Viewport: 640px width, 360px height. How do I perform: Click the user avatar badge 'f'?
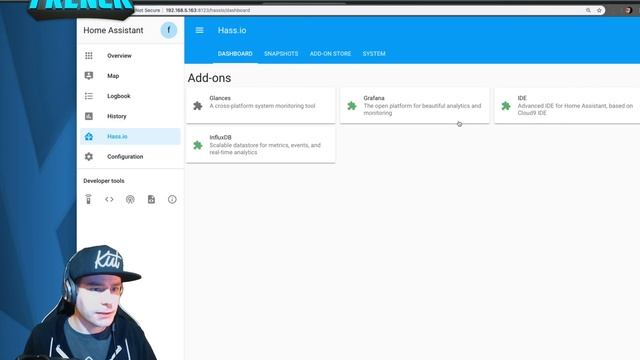pos(169,30)
